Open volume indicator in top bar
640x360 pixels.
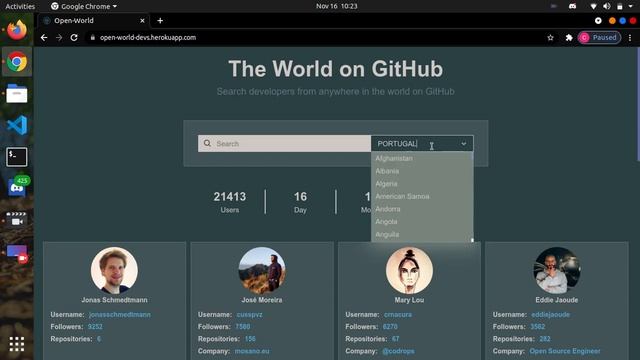pyautogui.click(x=607, y=6)
